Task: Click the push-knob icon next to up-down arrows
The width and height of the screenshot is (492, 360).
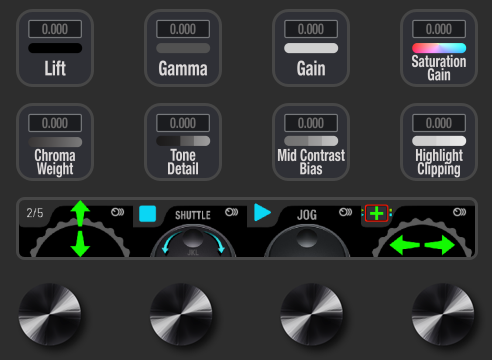Action: click(x=117, y=212)
